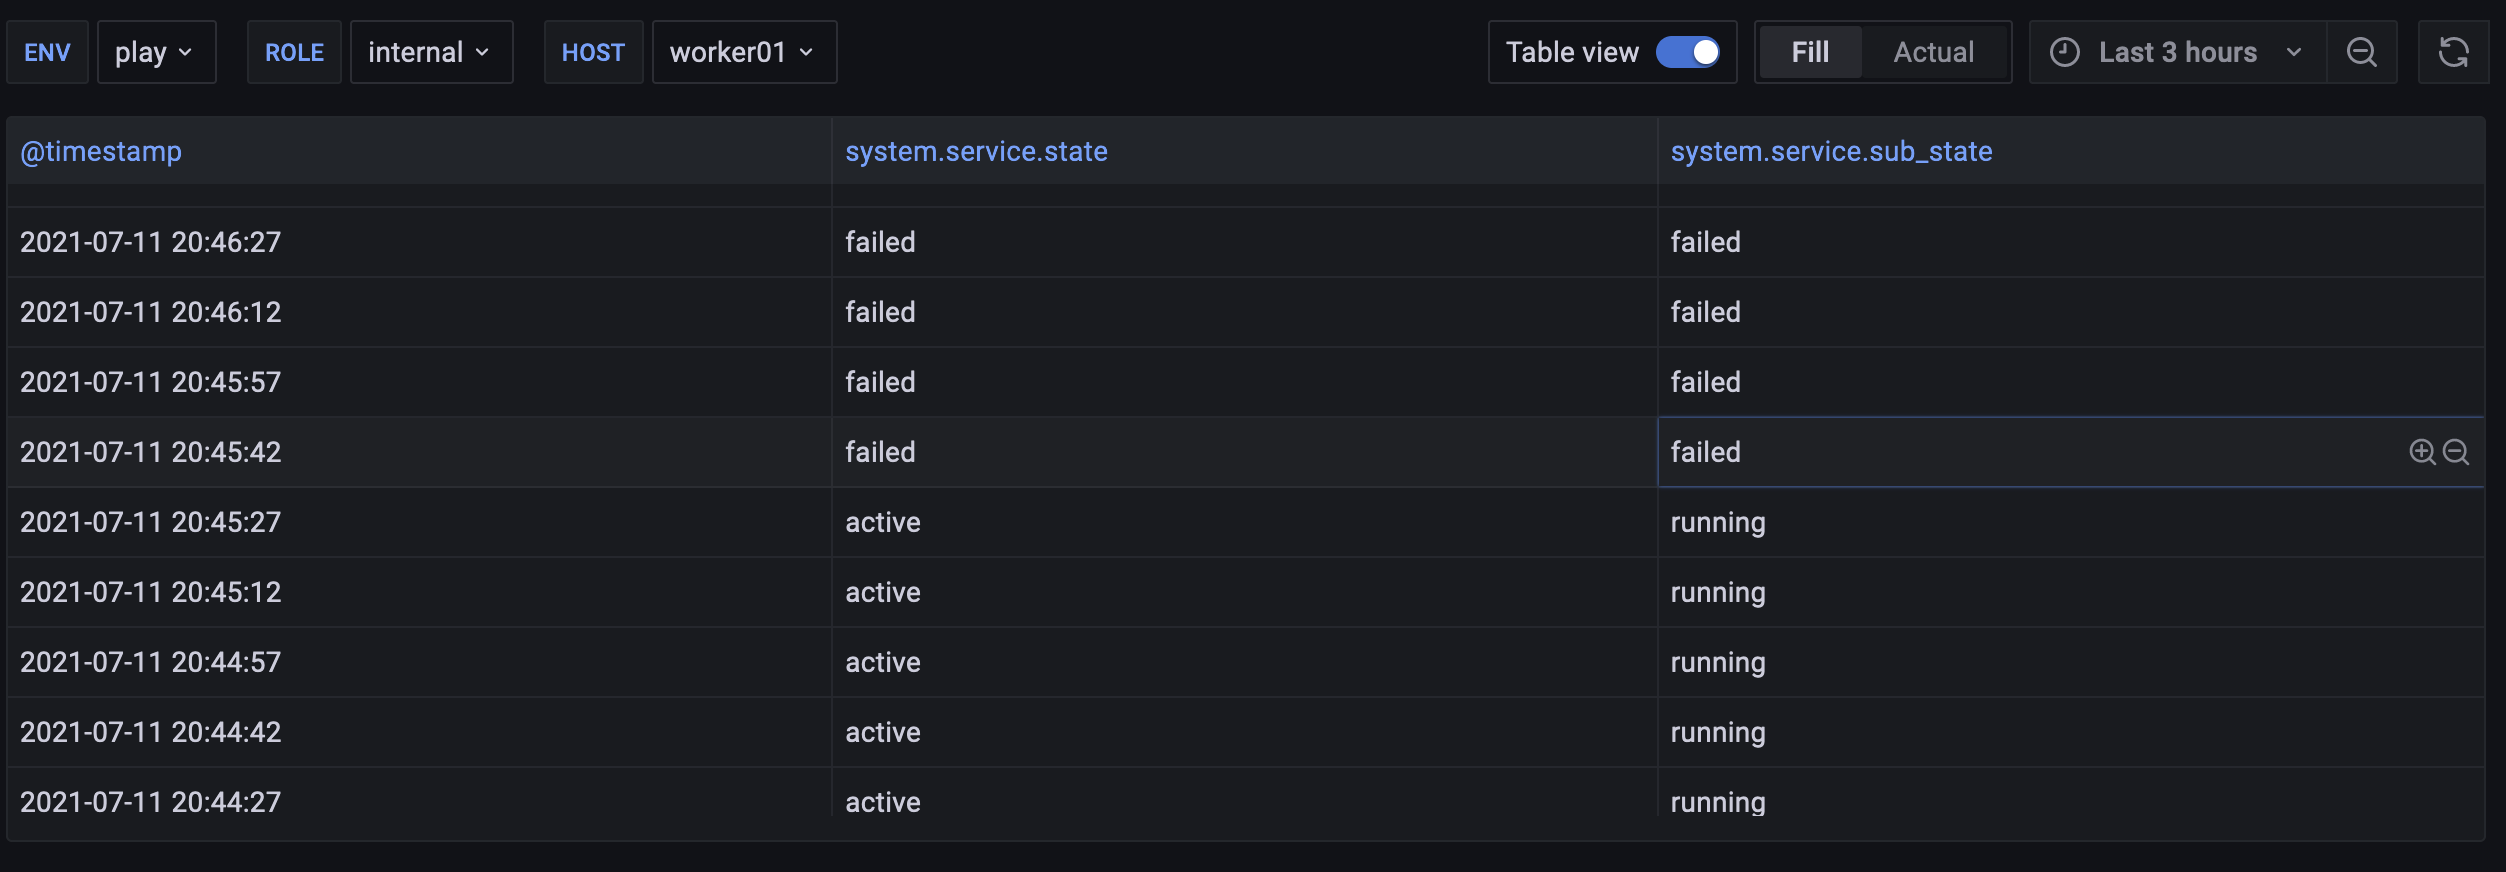Click state failed in 20:46:27 row

(1244, 242)
